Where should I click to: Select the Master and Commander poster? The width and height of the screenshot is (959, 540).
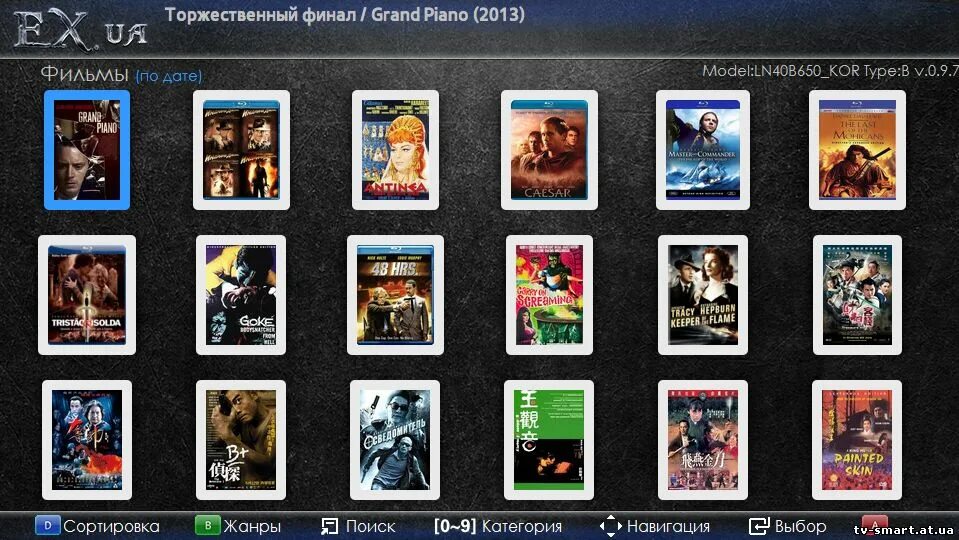(703, 150)
